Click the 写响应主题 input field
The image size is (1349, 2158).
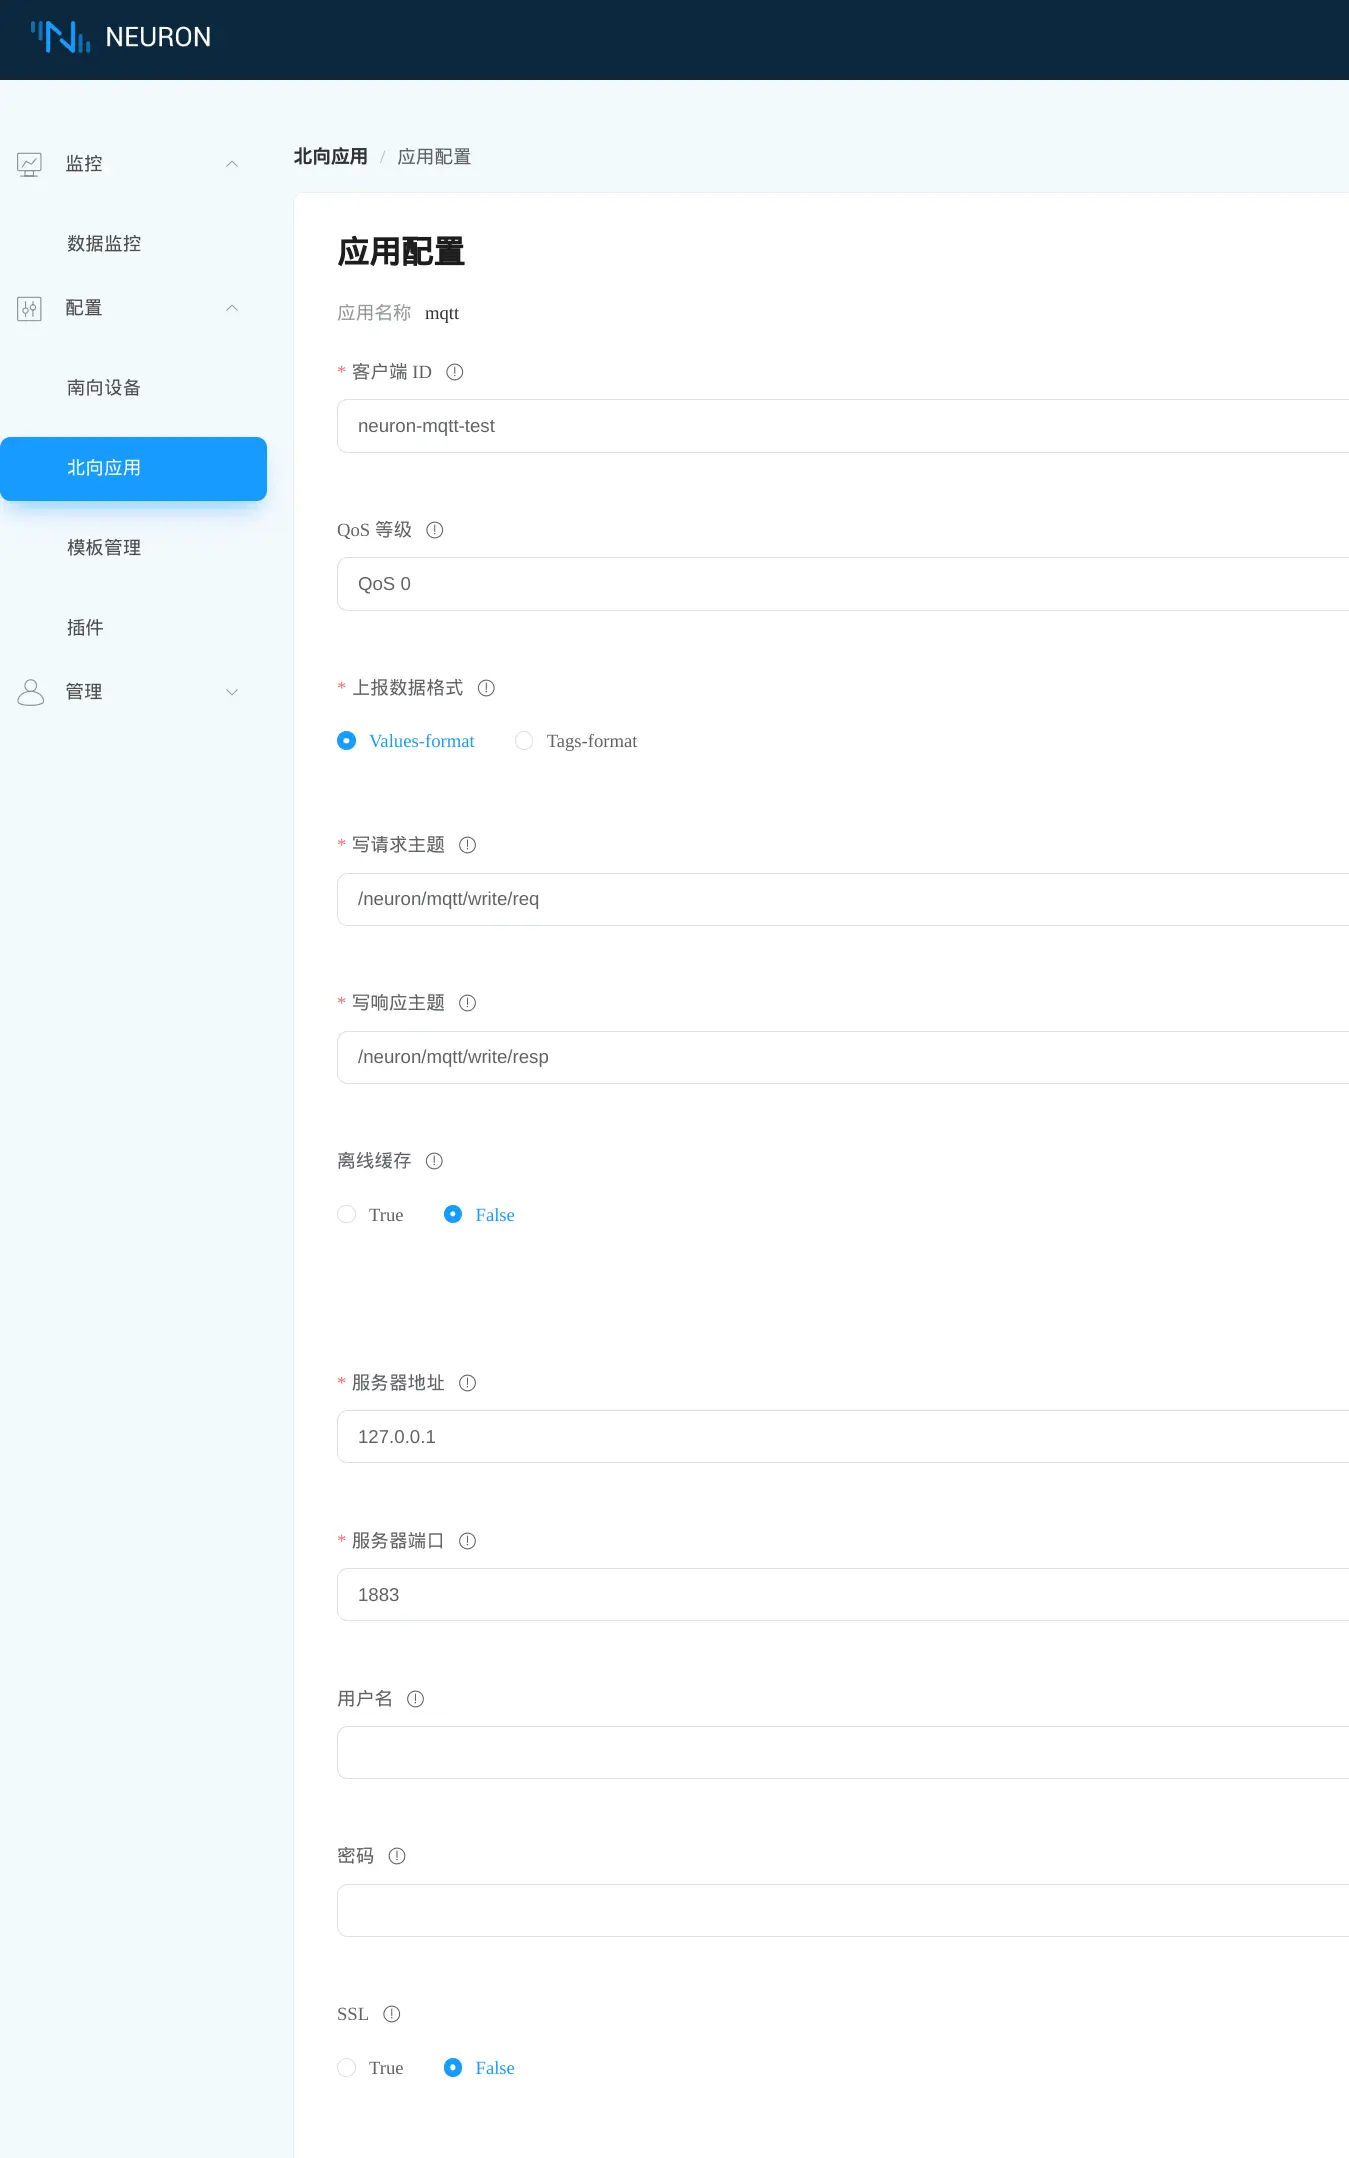click(x=843, y=1057)
